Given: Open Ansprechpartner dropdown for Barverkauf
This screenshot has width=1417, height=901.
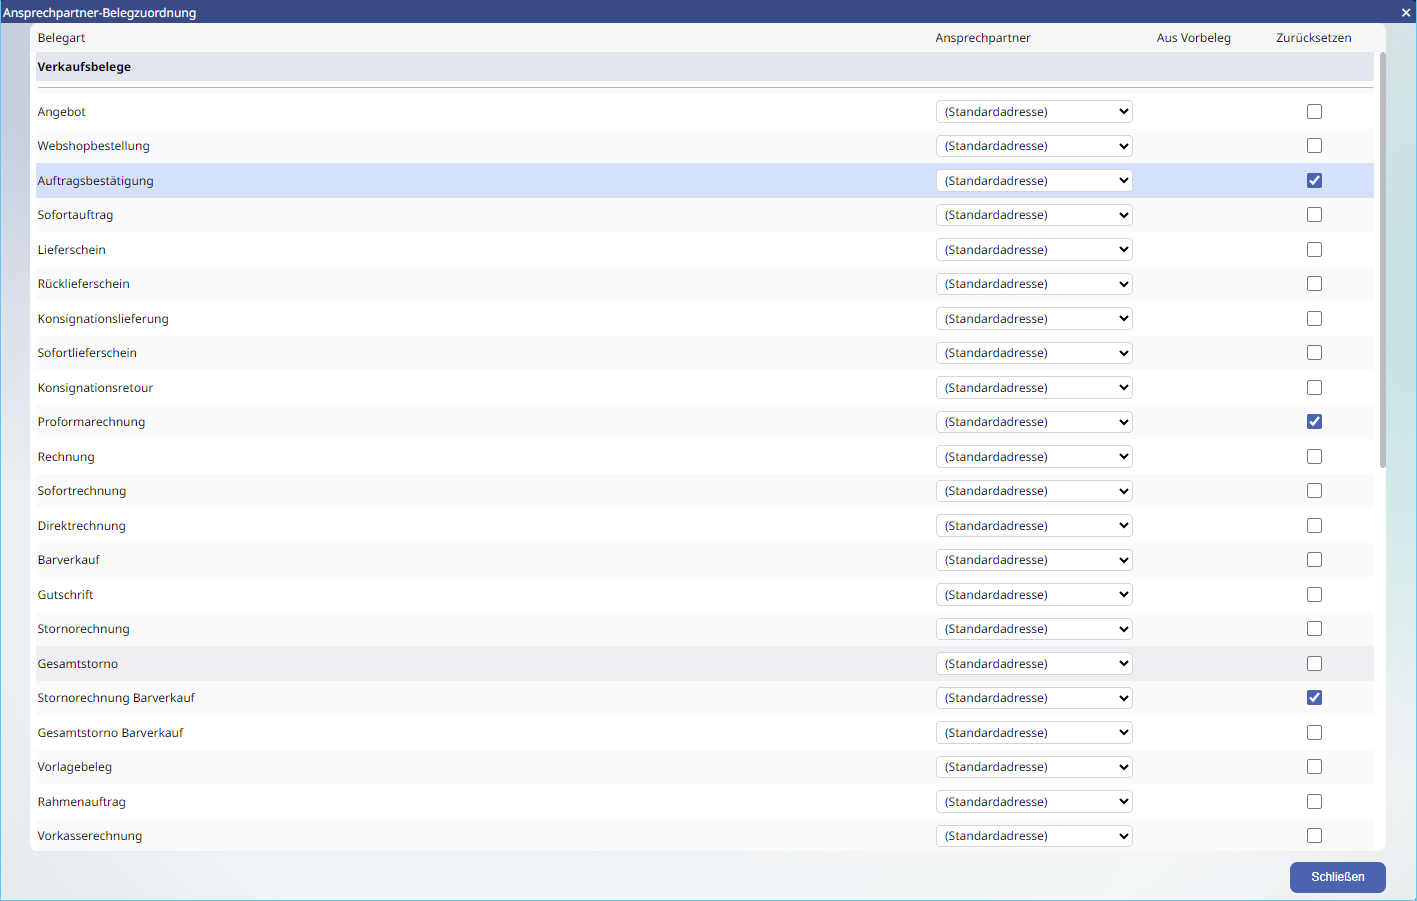Looking at the screenshot, I should point(1034,560).
